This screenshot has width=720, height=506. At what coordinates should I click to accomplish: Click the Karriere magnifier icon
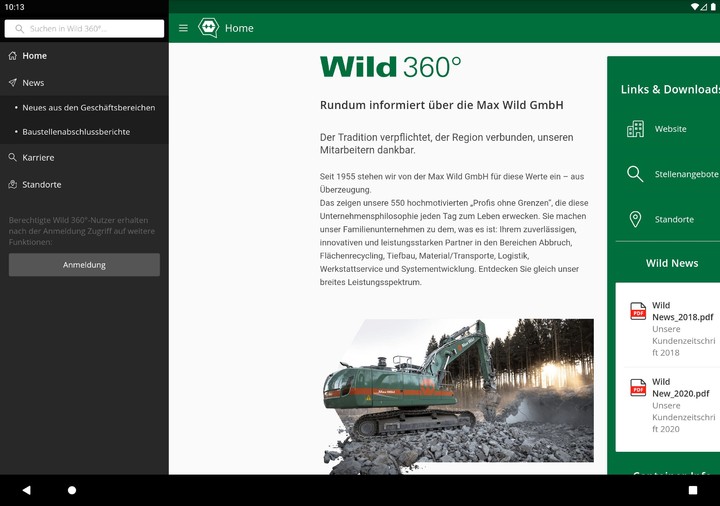(x=12, y=157)
